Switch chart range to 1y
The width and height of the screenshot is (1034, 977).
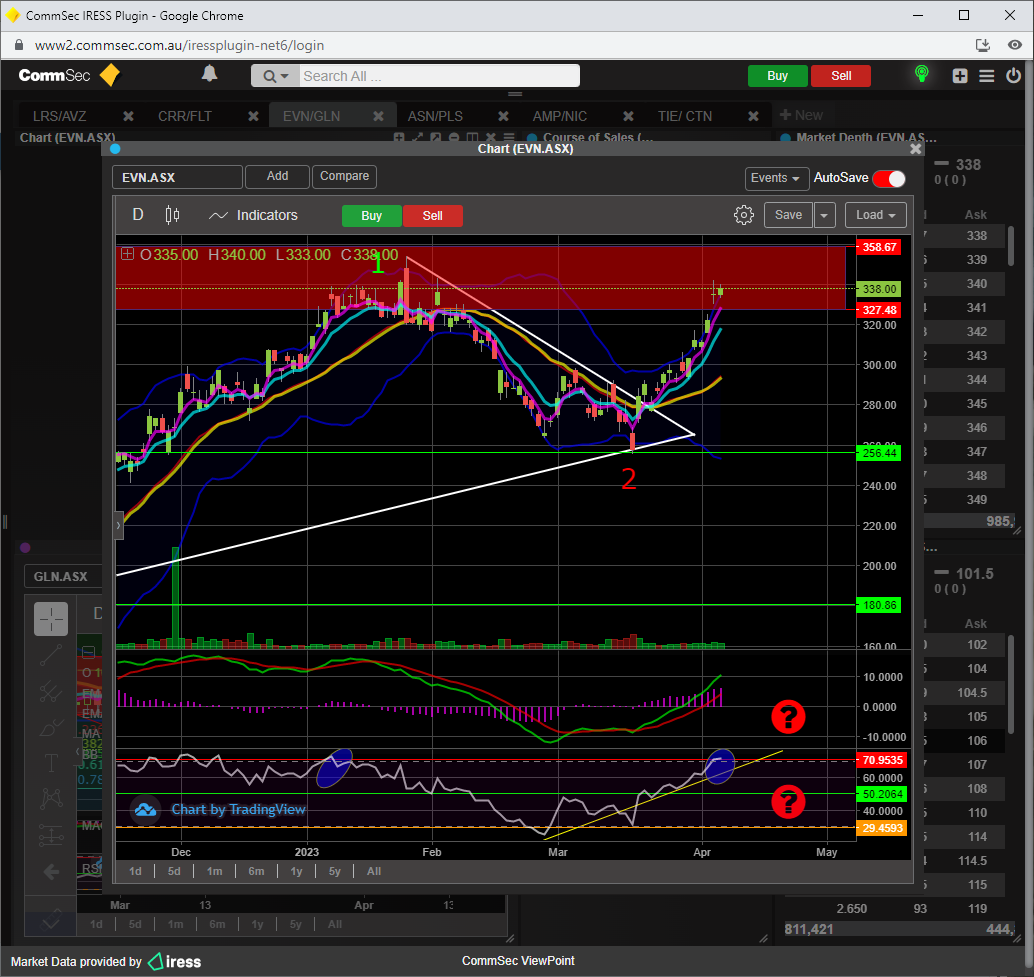296,871
